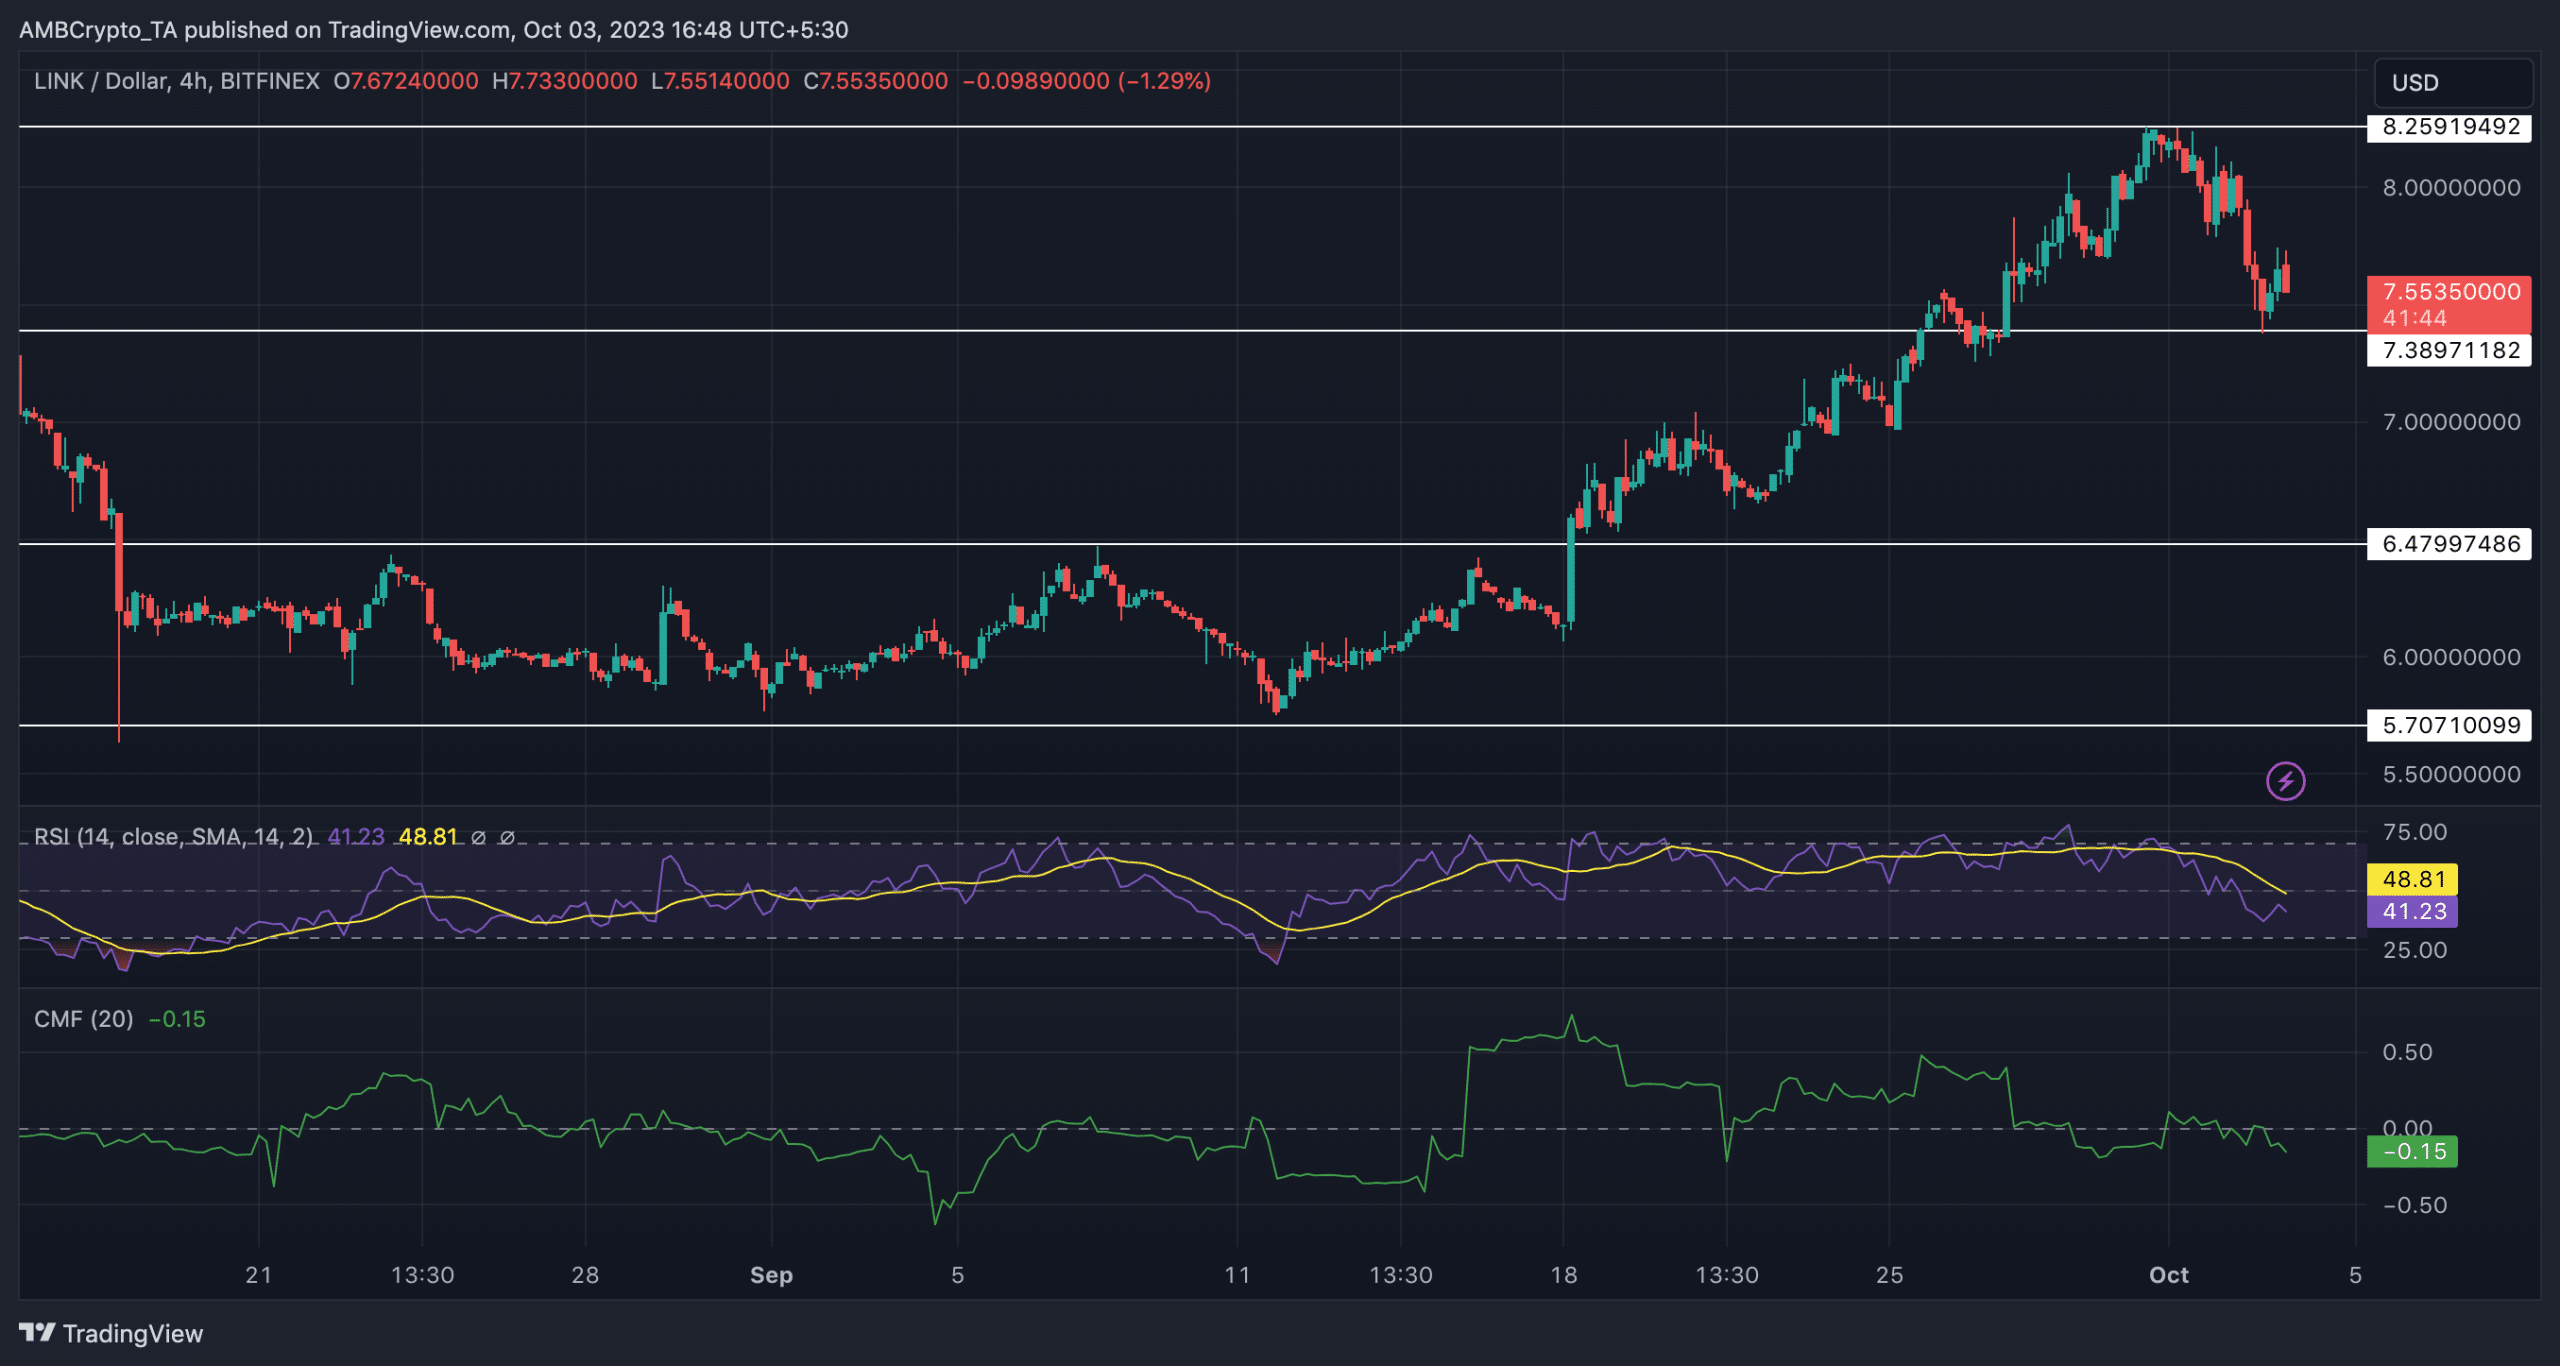The image size is (2560, 1366).
Task: Click the current price tag 7.55350000
Action: click(2449, 304)
